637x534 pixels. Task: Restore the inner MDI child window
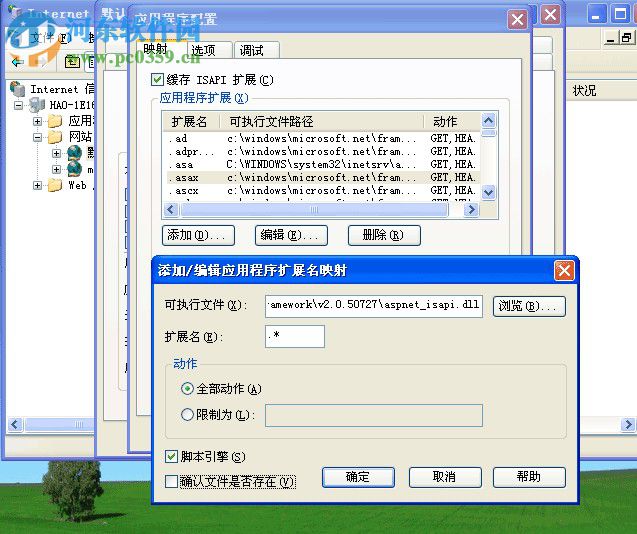click(627, 37)
